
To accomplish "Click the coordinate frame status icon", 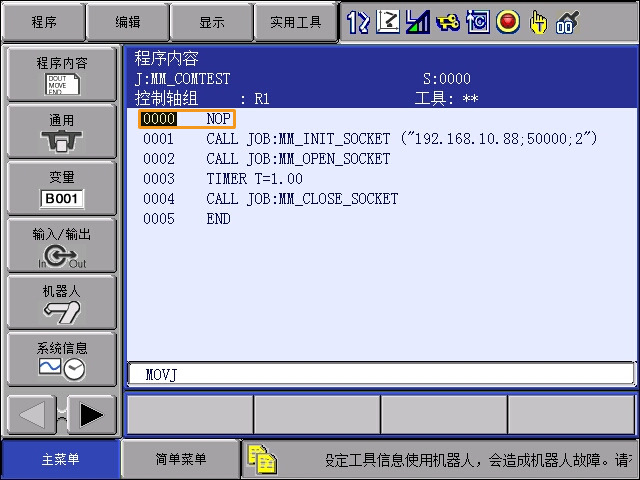I will [388, 22].
